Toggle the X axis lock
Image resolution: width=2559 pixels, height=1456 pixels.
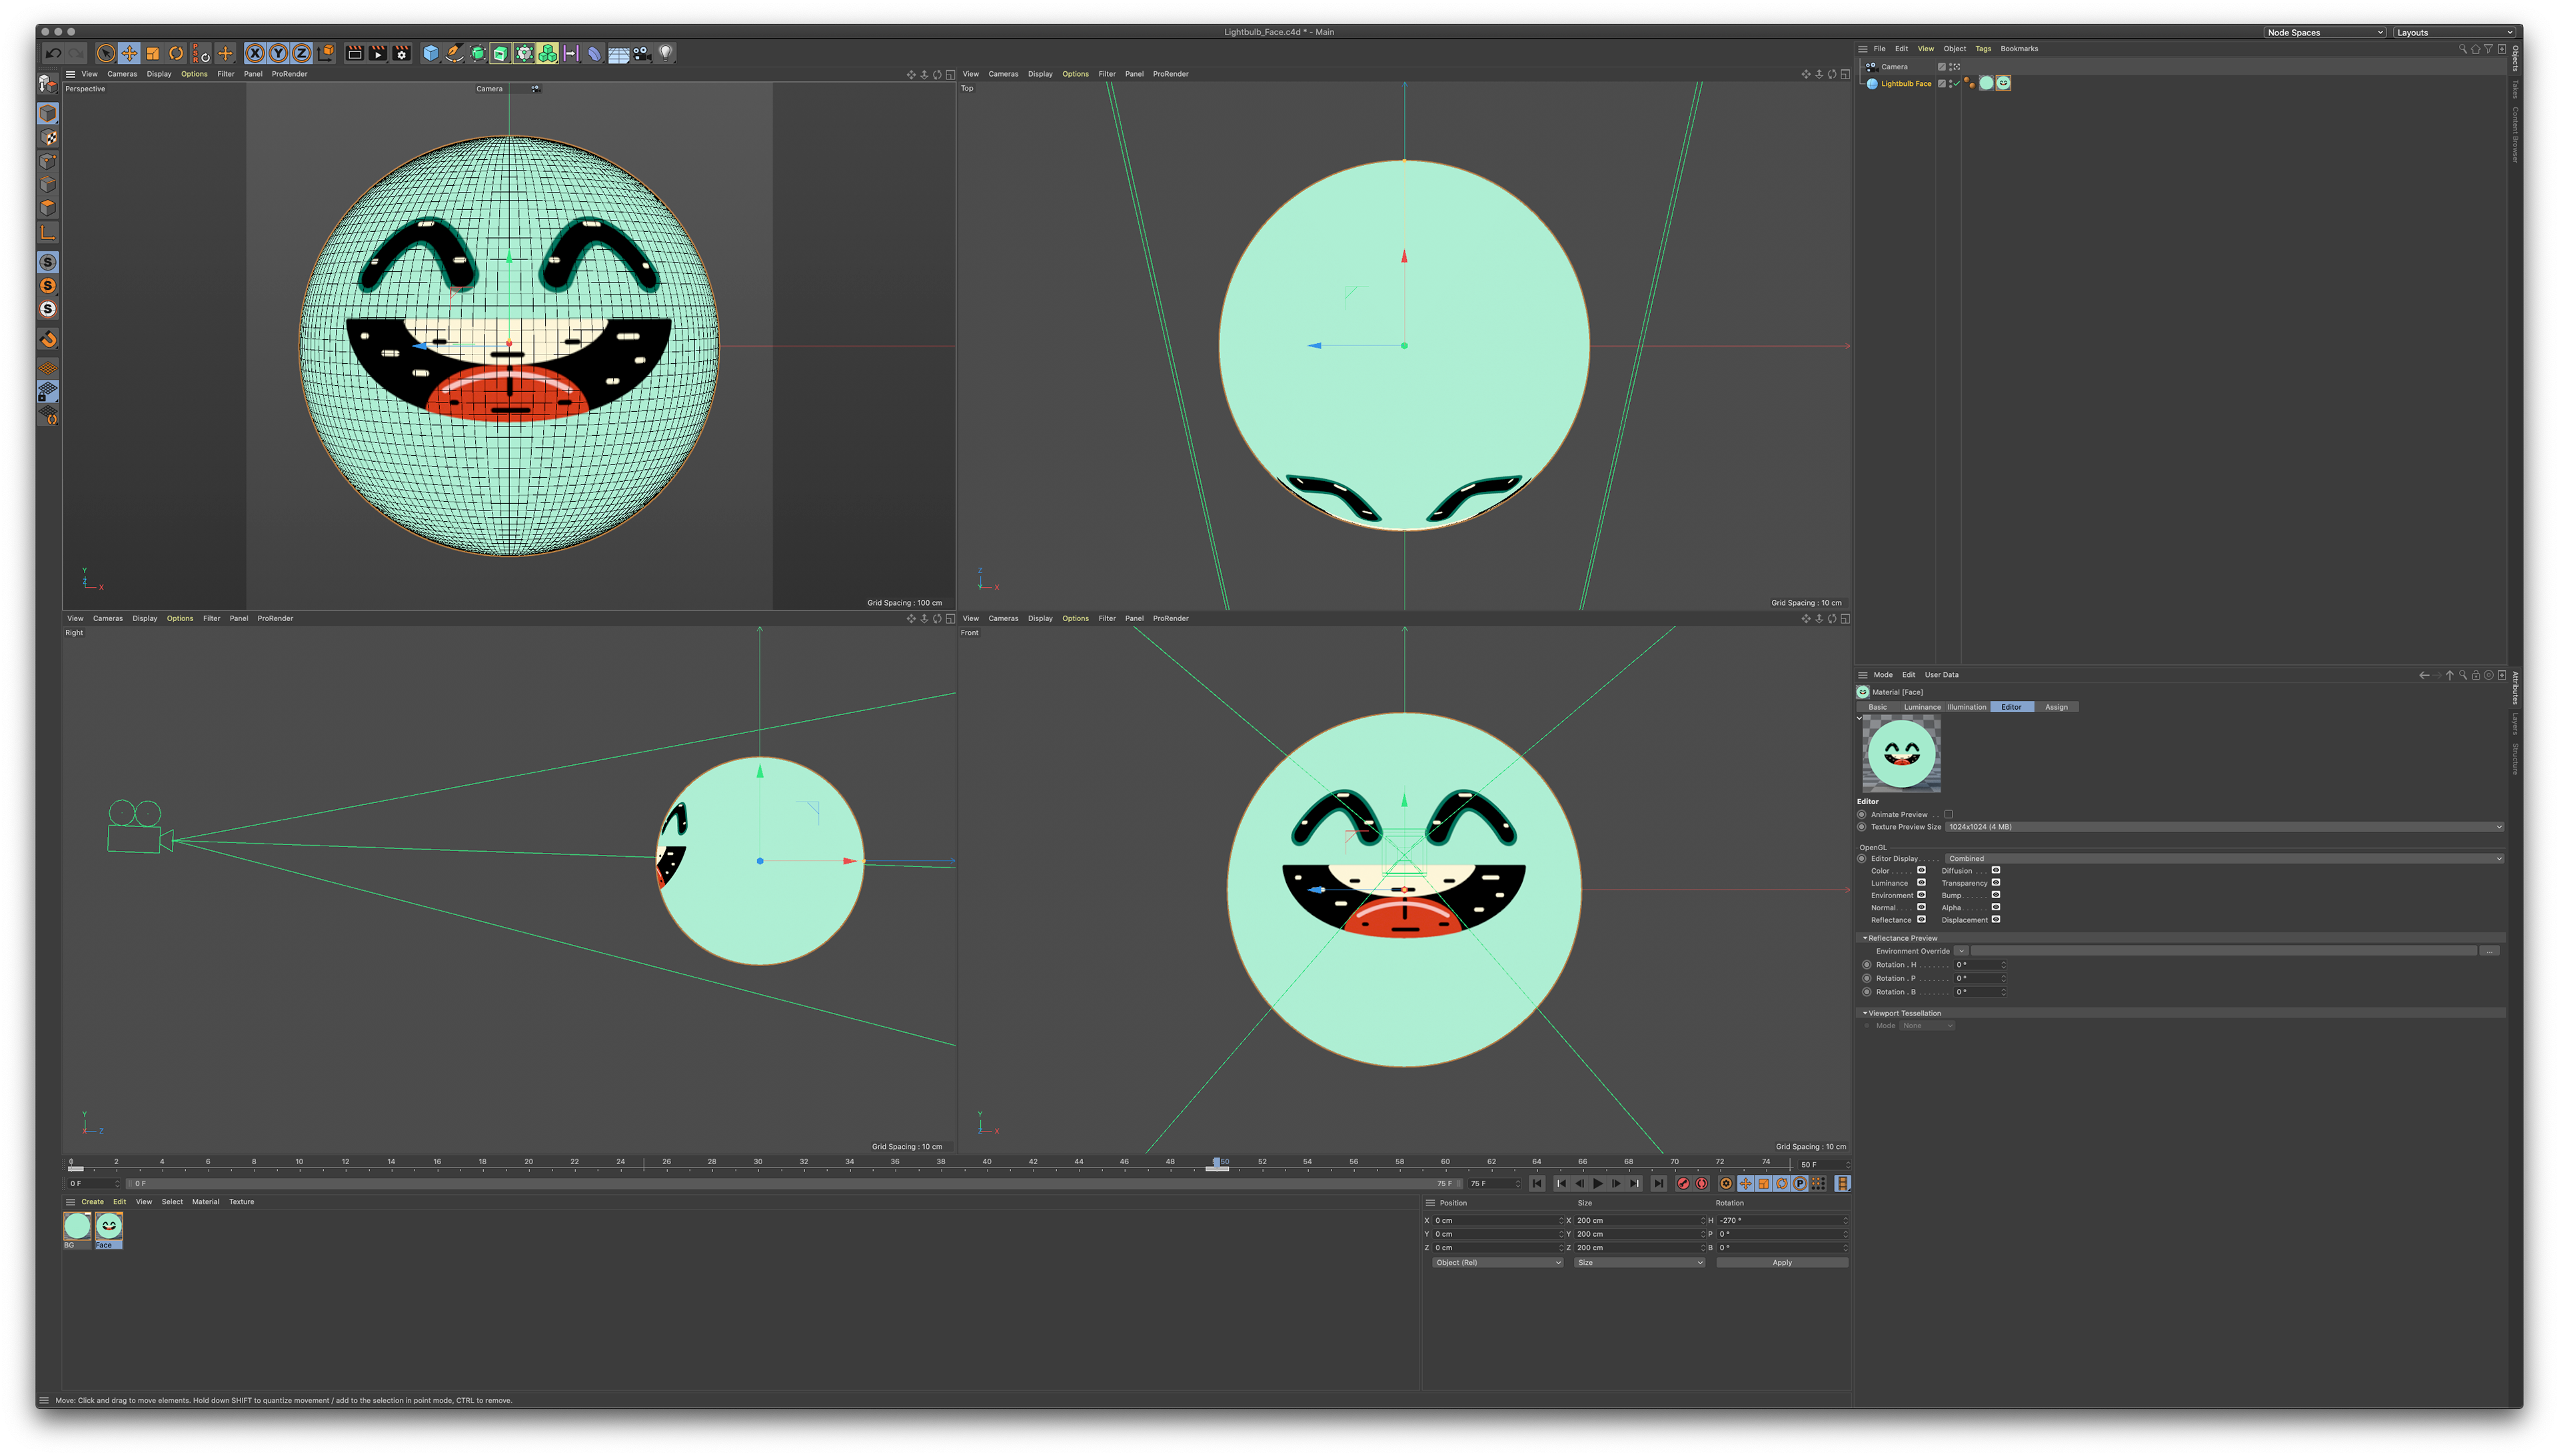pos(255,53)
